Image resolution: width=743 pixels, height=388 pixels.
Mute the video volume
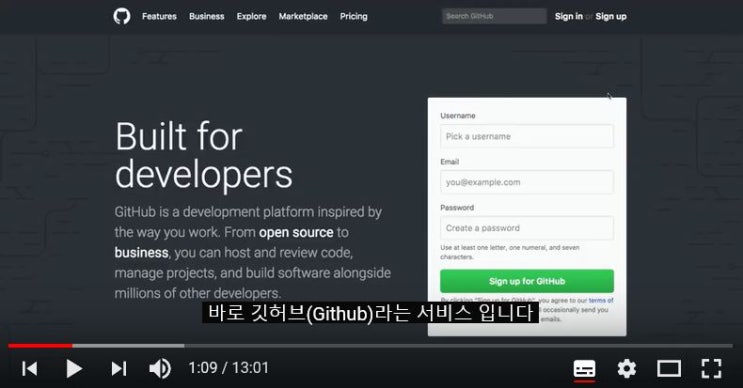coord(160,369)
